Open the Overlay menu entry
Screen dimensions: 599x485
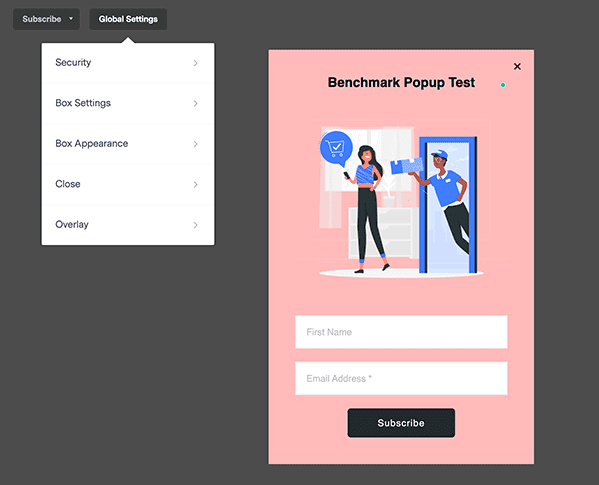click(x=128, y=225)
